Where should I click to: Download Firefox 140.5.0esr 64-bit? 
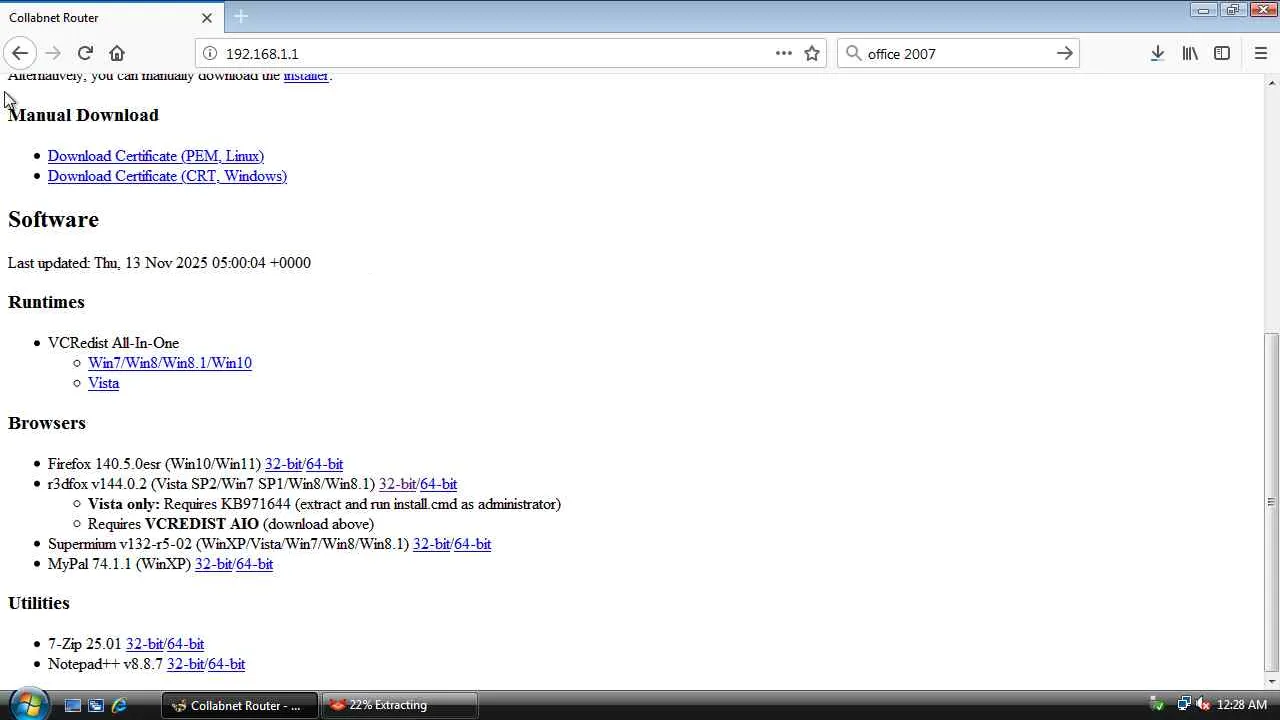(x=325, y=464)
